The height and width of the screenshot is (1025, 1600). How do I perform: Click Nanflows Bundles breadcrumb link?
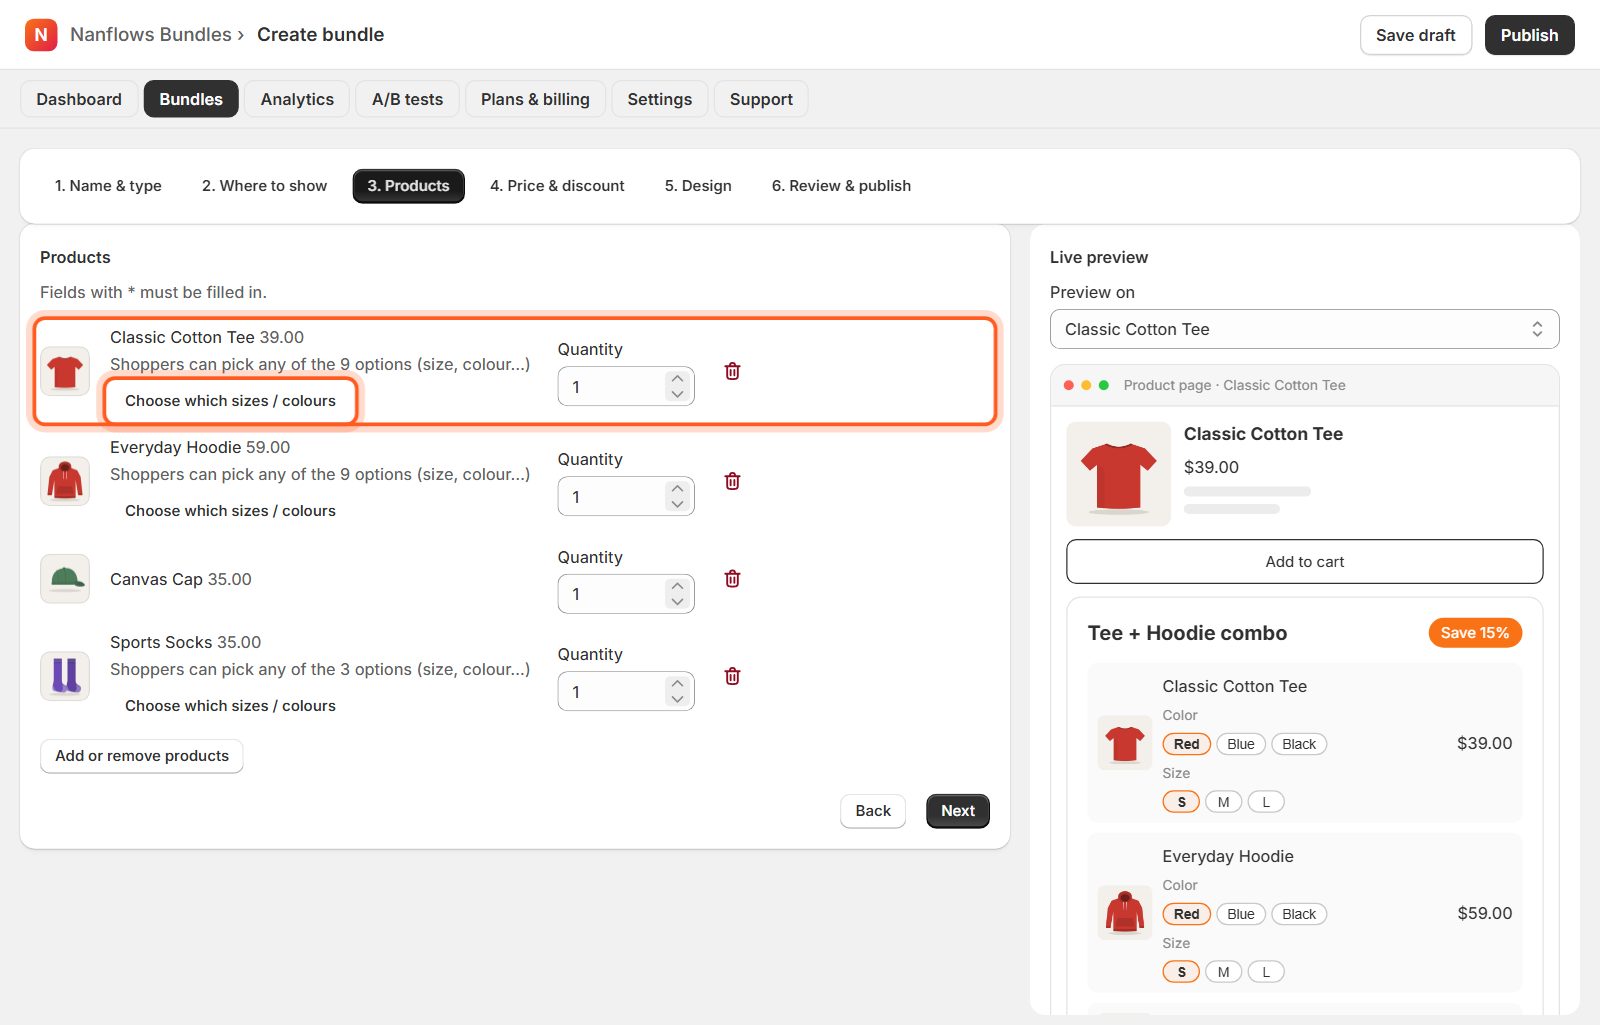tap(150, 35)
